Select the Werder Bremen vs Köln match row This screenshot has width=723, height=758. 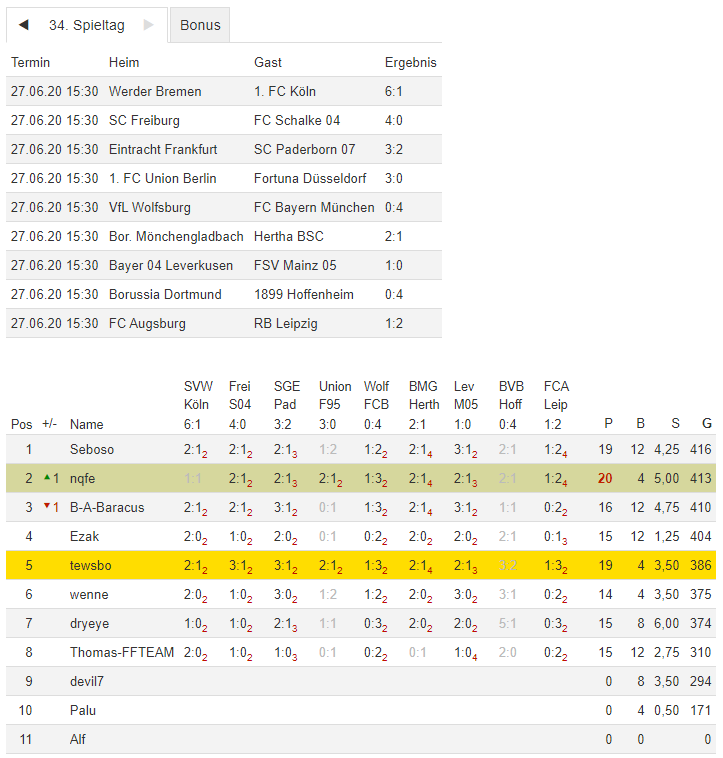click(x=224, y=91)
